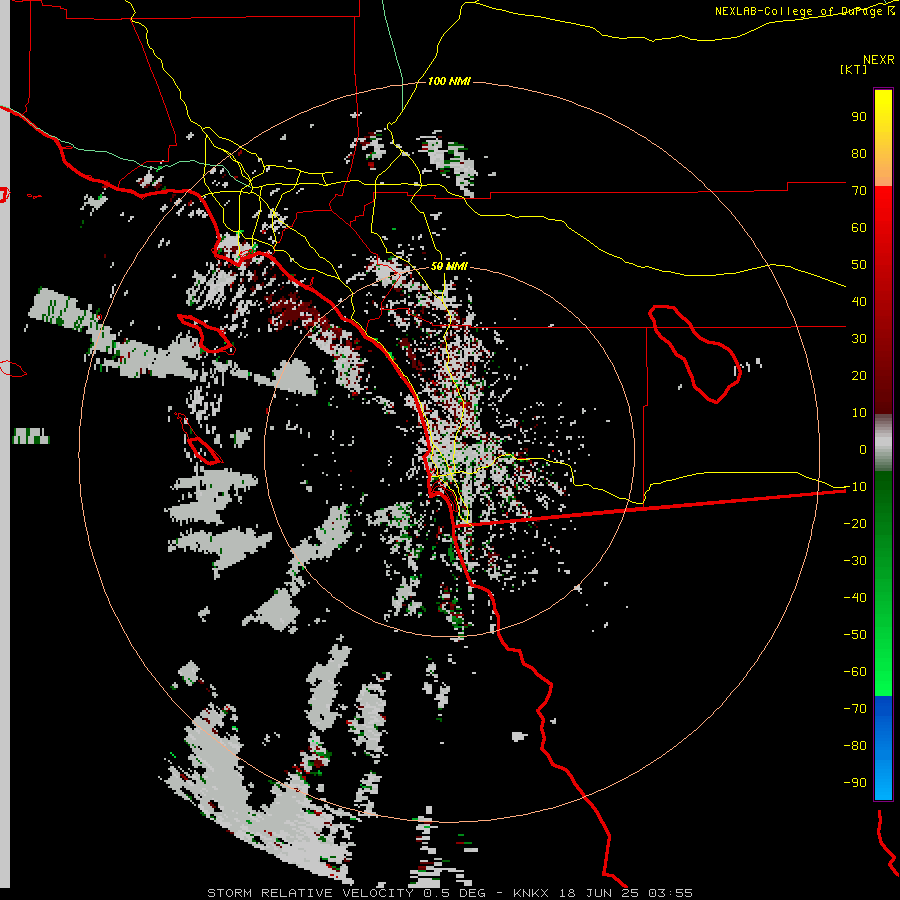This screenshot has height=900, width=900.
Task: Click the NEXR label above the color bar
Action: [x=878, y=60]
